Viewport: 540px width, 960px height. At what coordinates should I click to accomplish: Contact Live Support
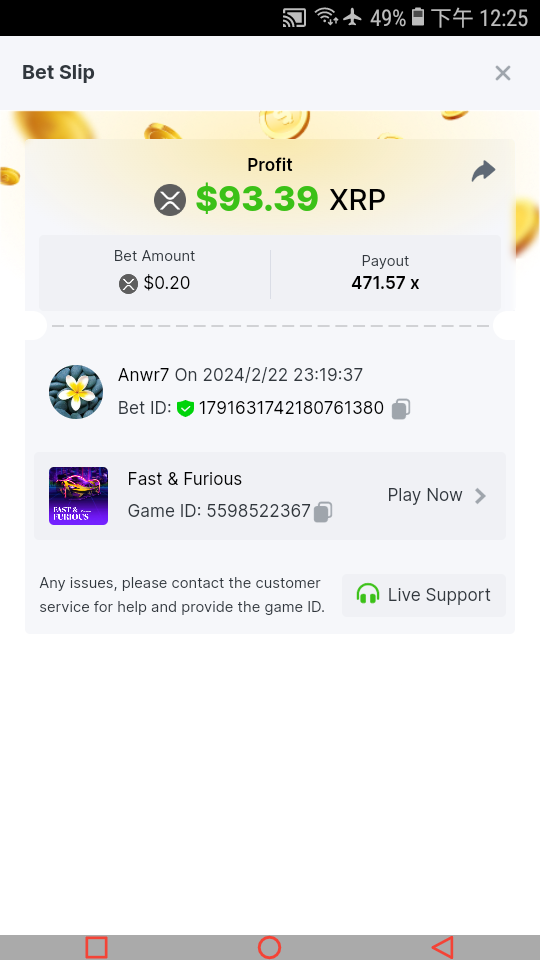coord(424,595)
